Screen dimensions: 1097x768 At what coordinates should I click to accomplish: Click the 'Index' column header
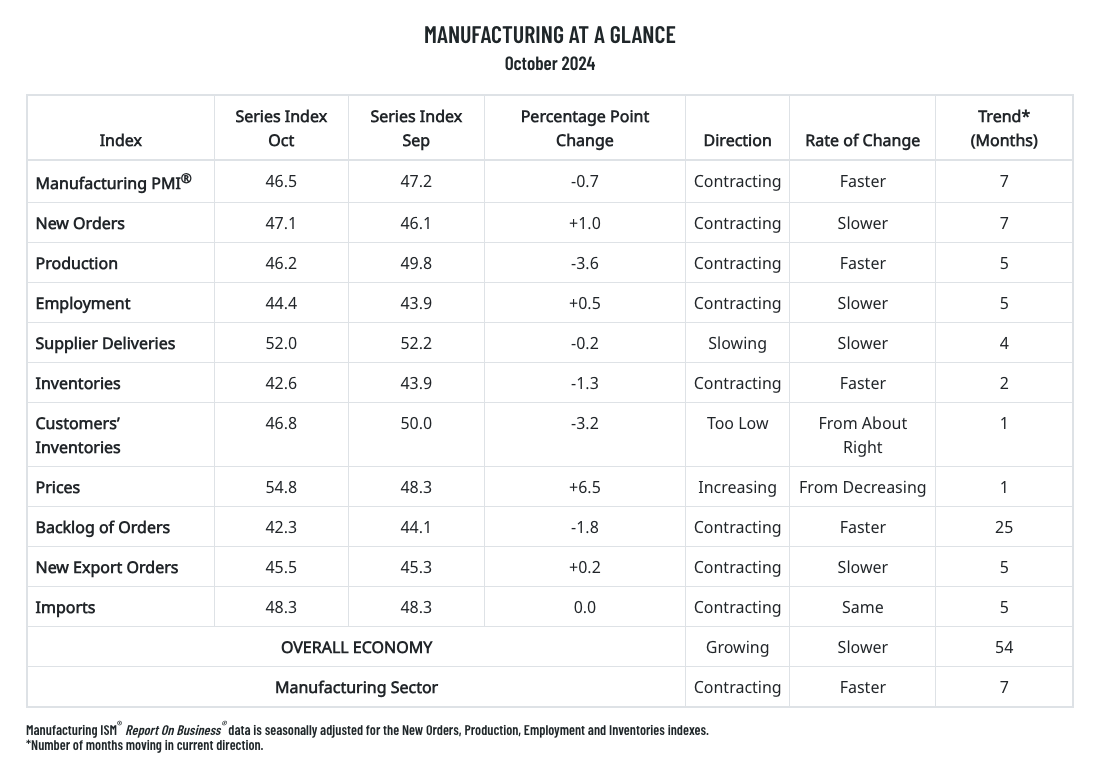(120, 140)
